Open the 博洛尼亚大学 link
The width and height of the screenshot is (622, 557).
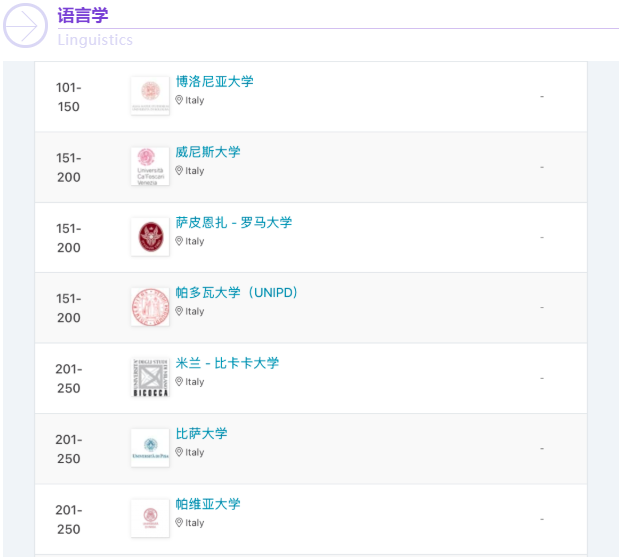(x=215, y=81)
